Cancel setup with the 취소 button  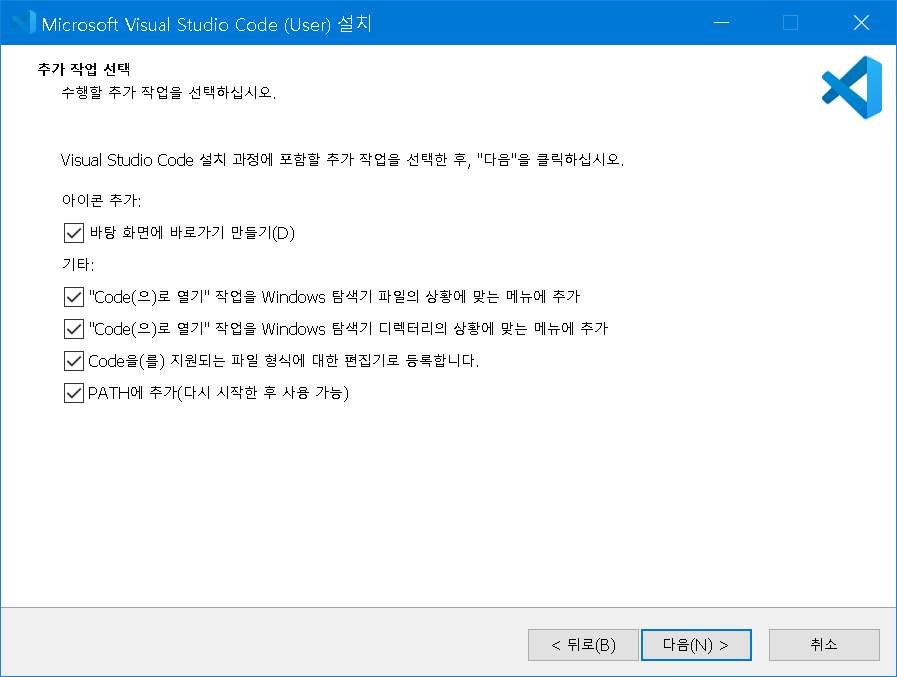pyautogui.click(x=824, y=645)
